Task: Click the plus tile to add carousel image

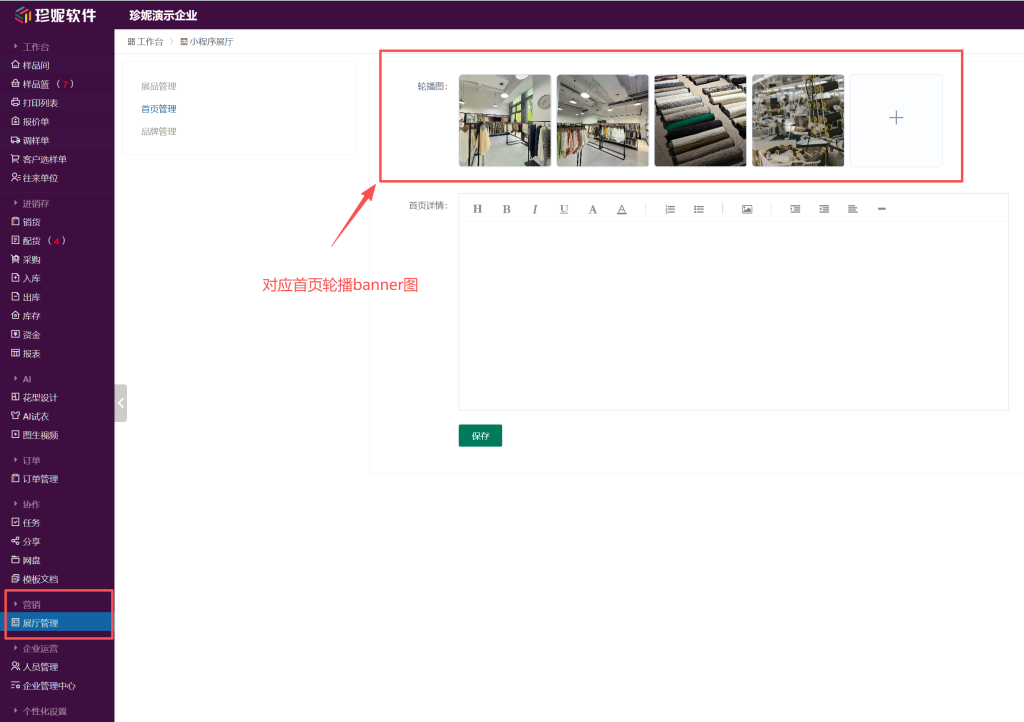Action: 896,119
